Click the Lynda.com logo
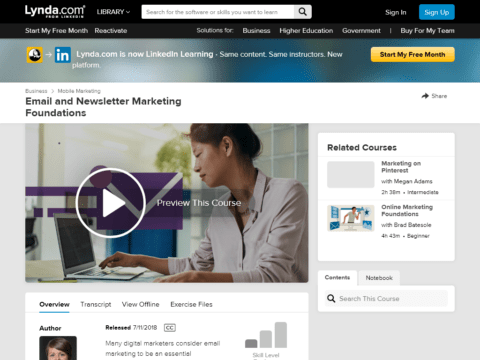 [55, 11]
